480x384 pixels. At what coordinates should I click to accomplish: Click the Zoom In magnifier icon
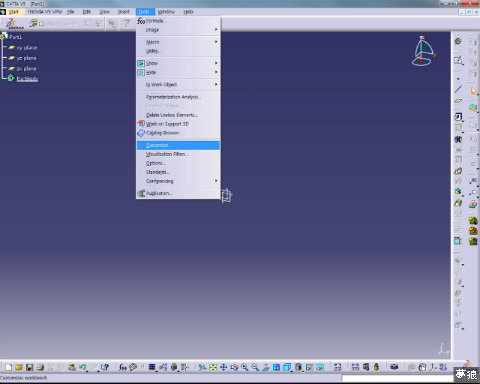point(244,367)
